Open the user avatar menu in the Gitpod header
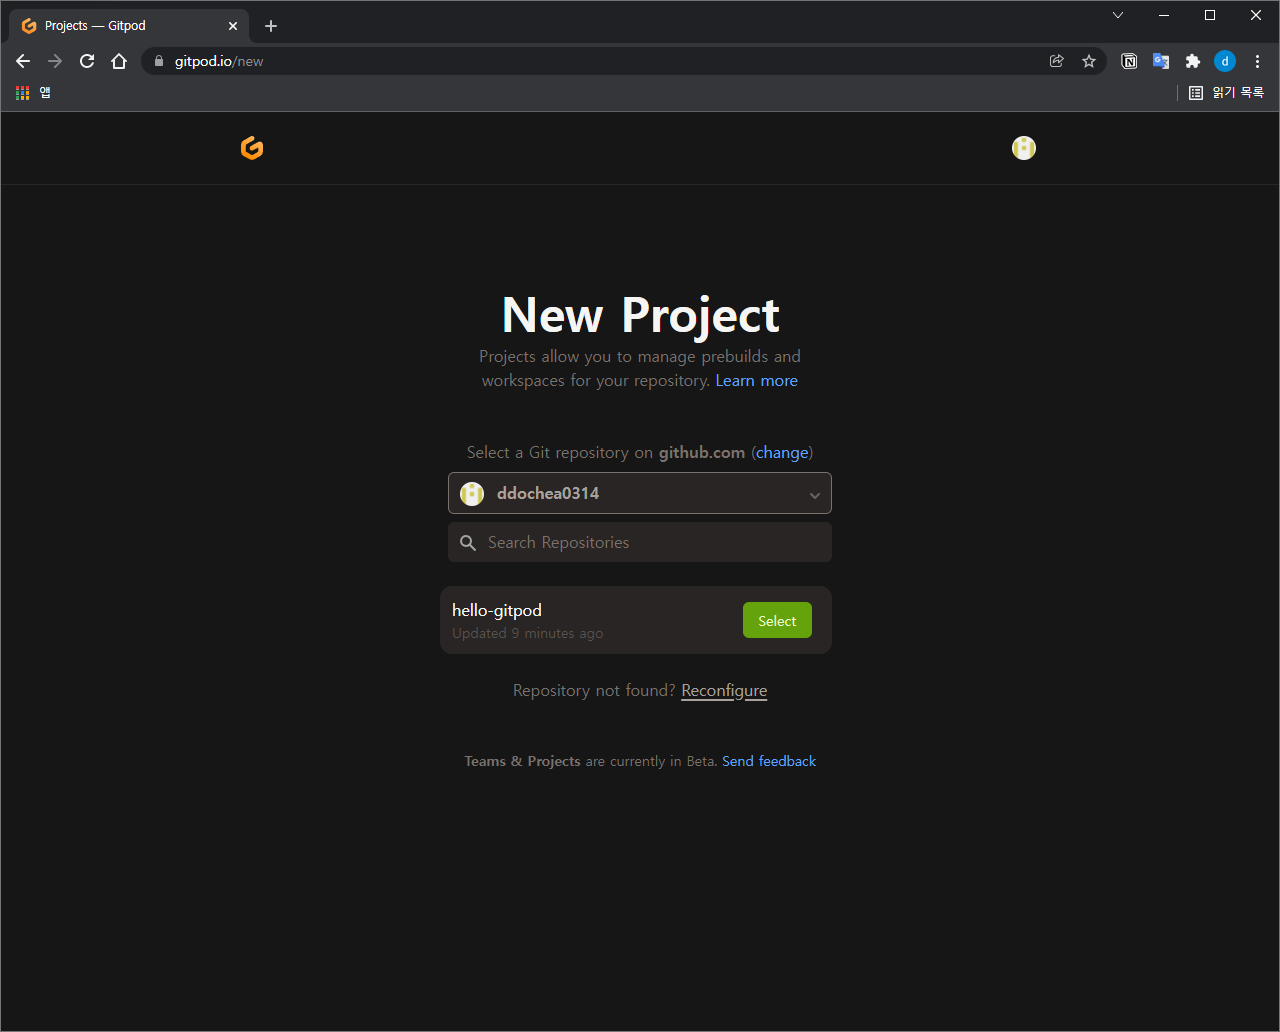Screen dimensions: 1280x1032 coord(1024,148)
